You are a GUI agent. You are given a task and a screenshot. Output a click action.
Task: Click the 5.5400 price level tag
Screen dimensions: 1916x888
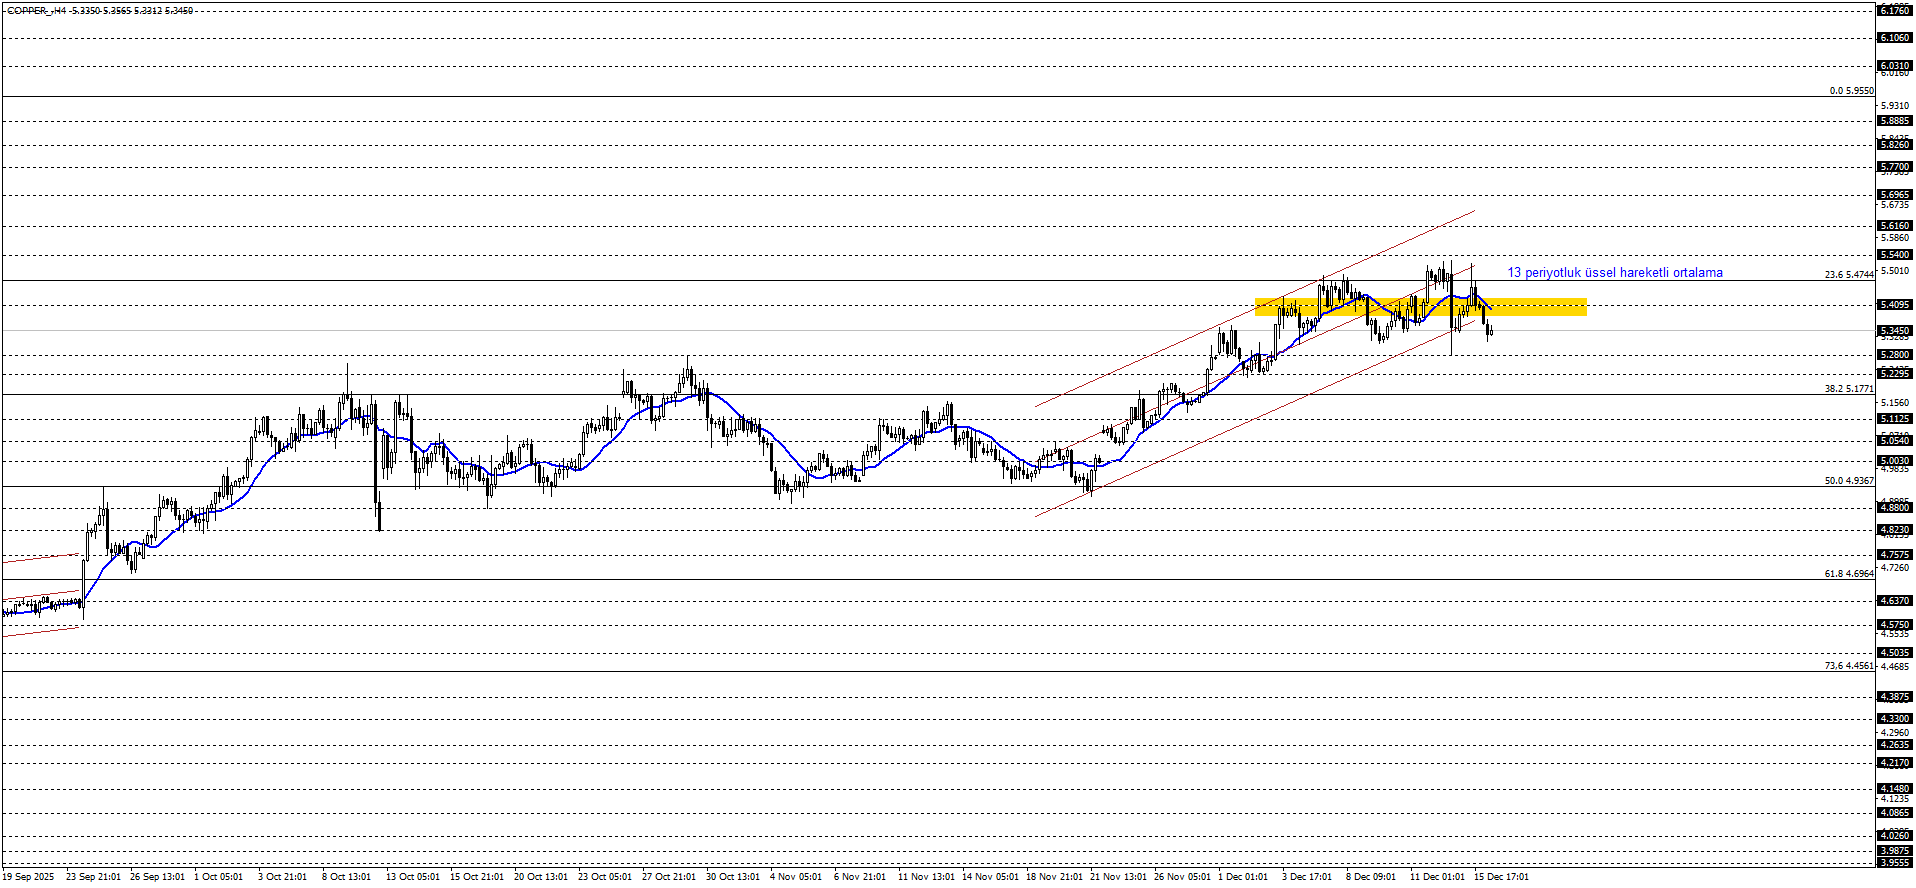pyautogui.click(x=1894, y=255)
